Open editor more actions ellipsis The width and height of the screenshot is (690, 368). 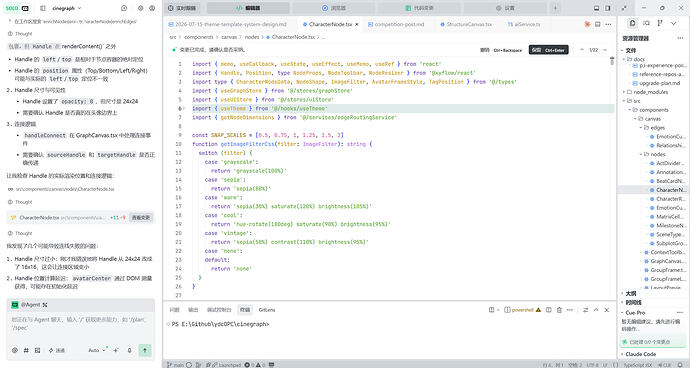point(608,24)
